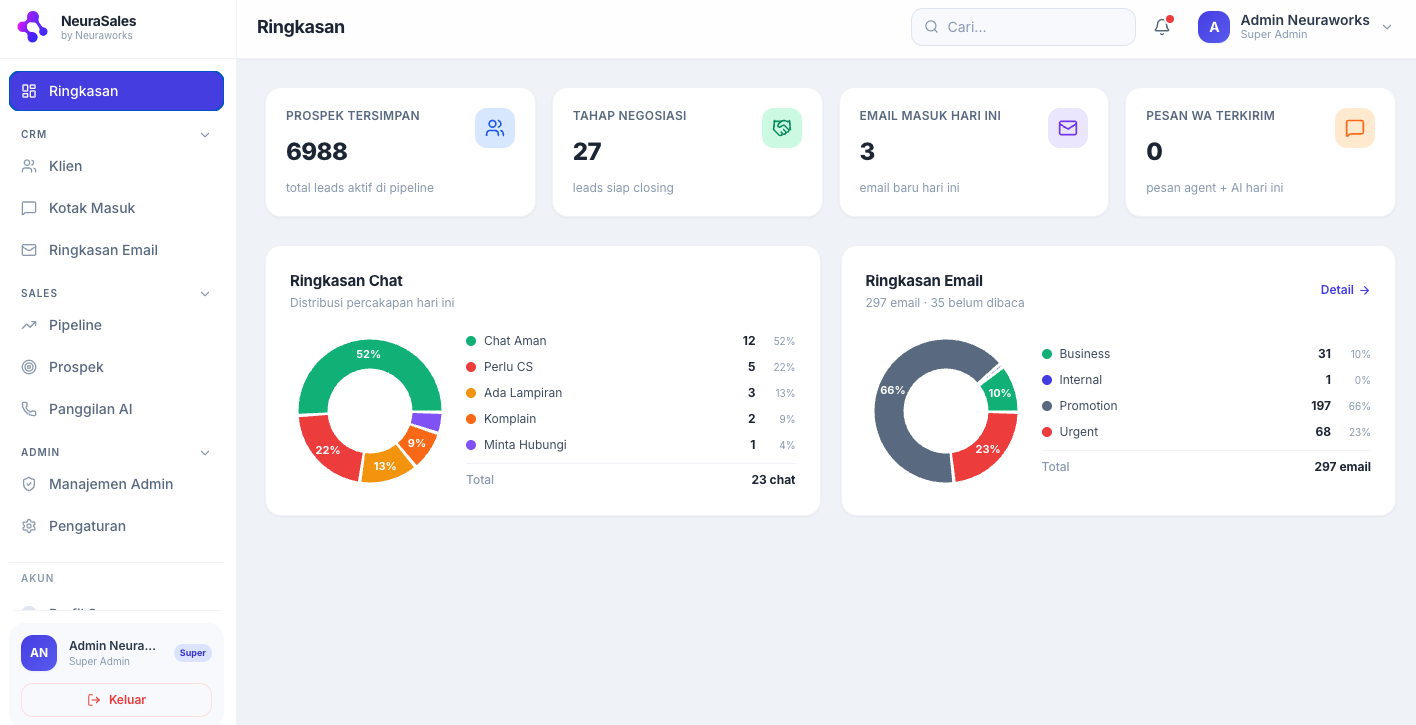Click the Ringkasan grid icon in sidebar
Image resolution: width=1416 pixels, height=725 pixels.
29,91
